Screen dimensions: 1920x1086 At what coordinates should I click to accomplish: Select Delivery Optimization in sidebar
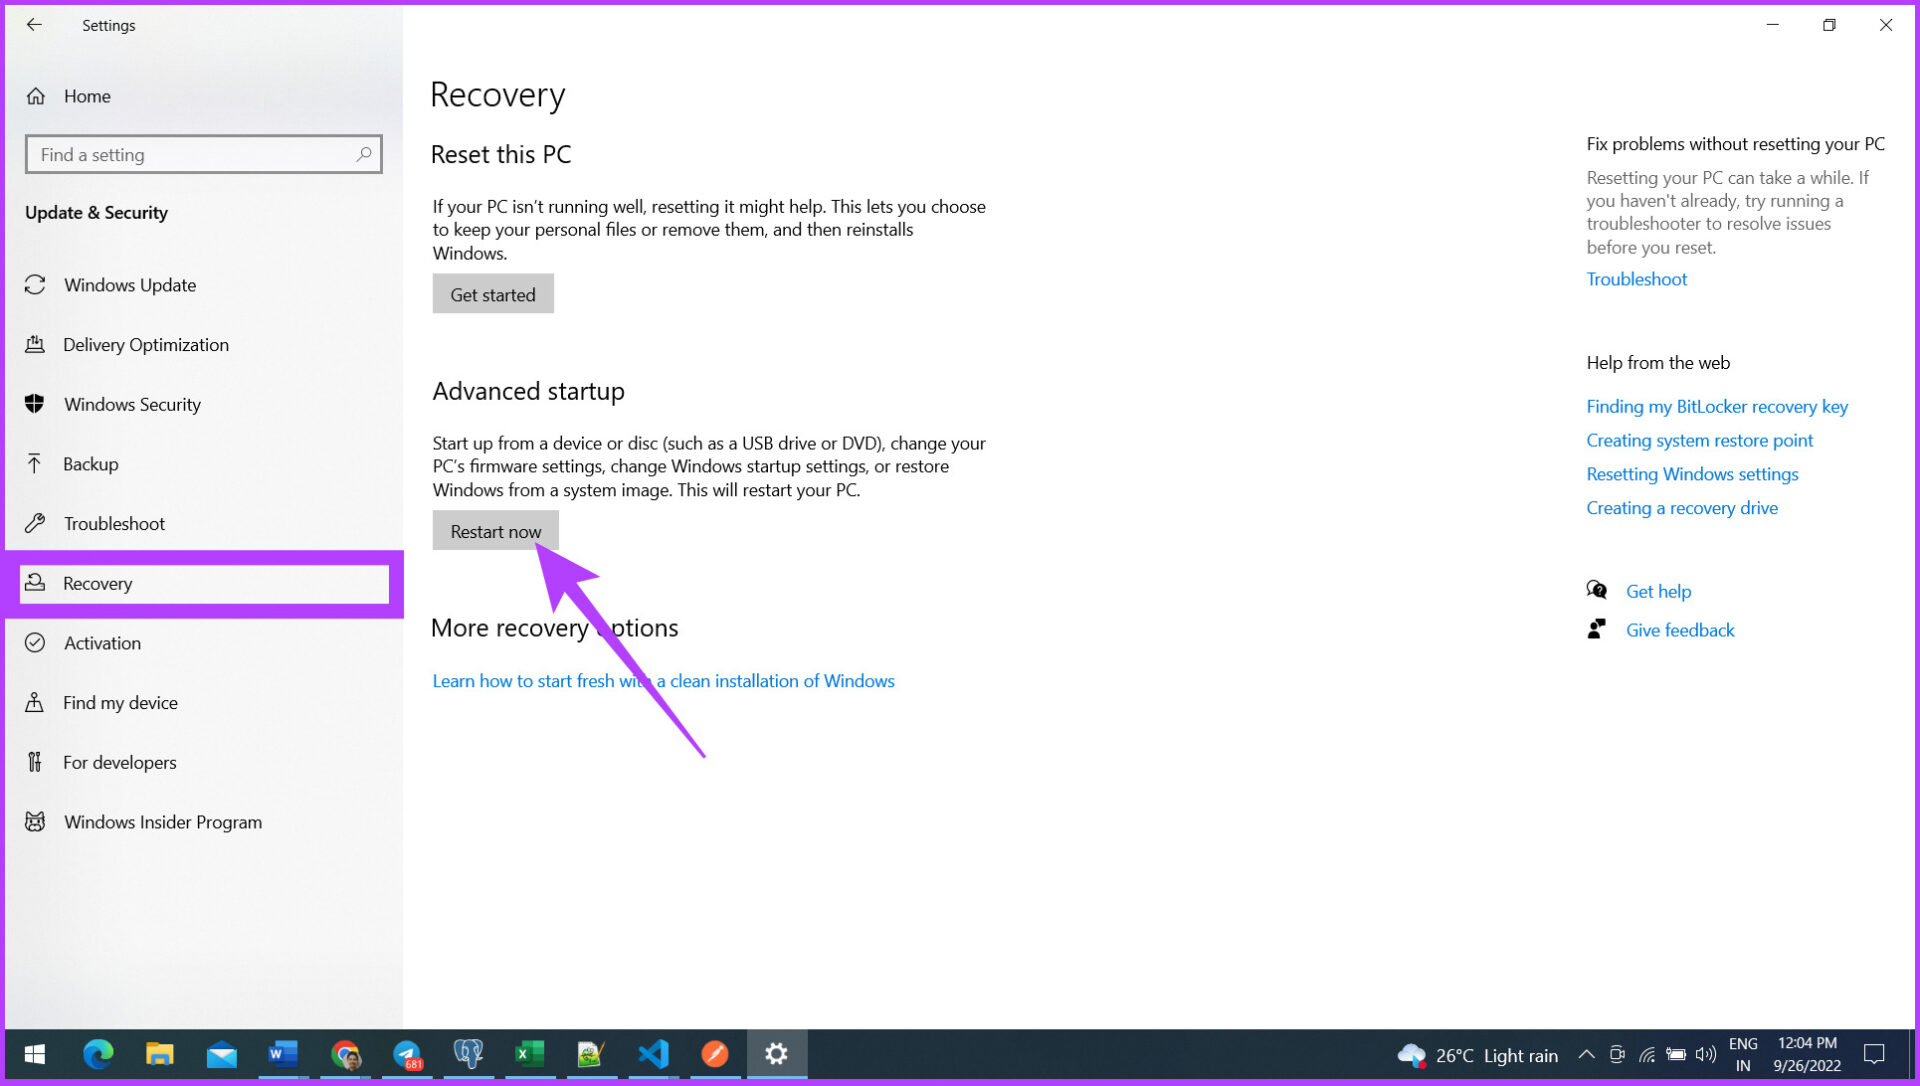(x=145, y=345)
